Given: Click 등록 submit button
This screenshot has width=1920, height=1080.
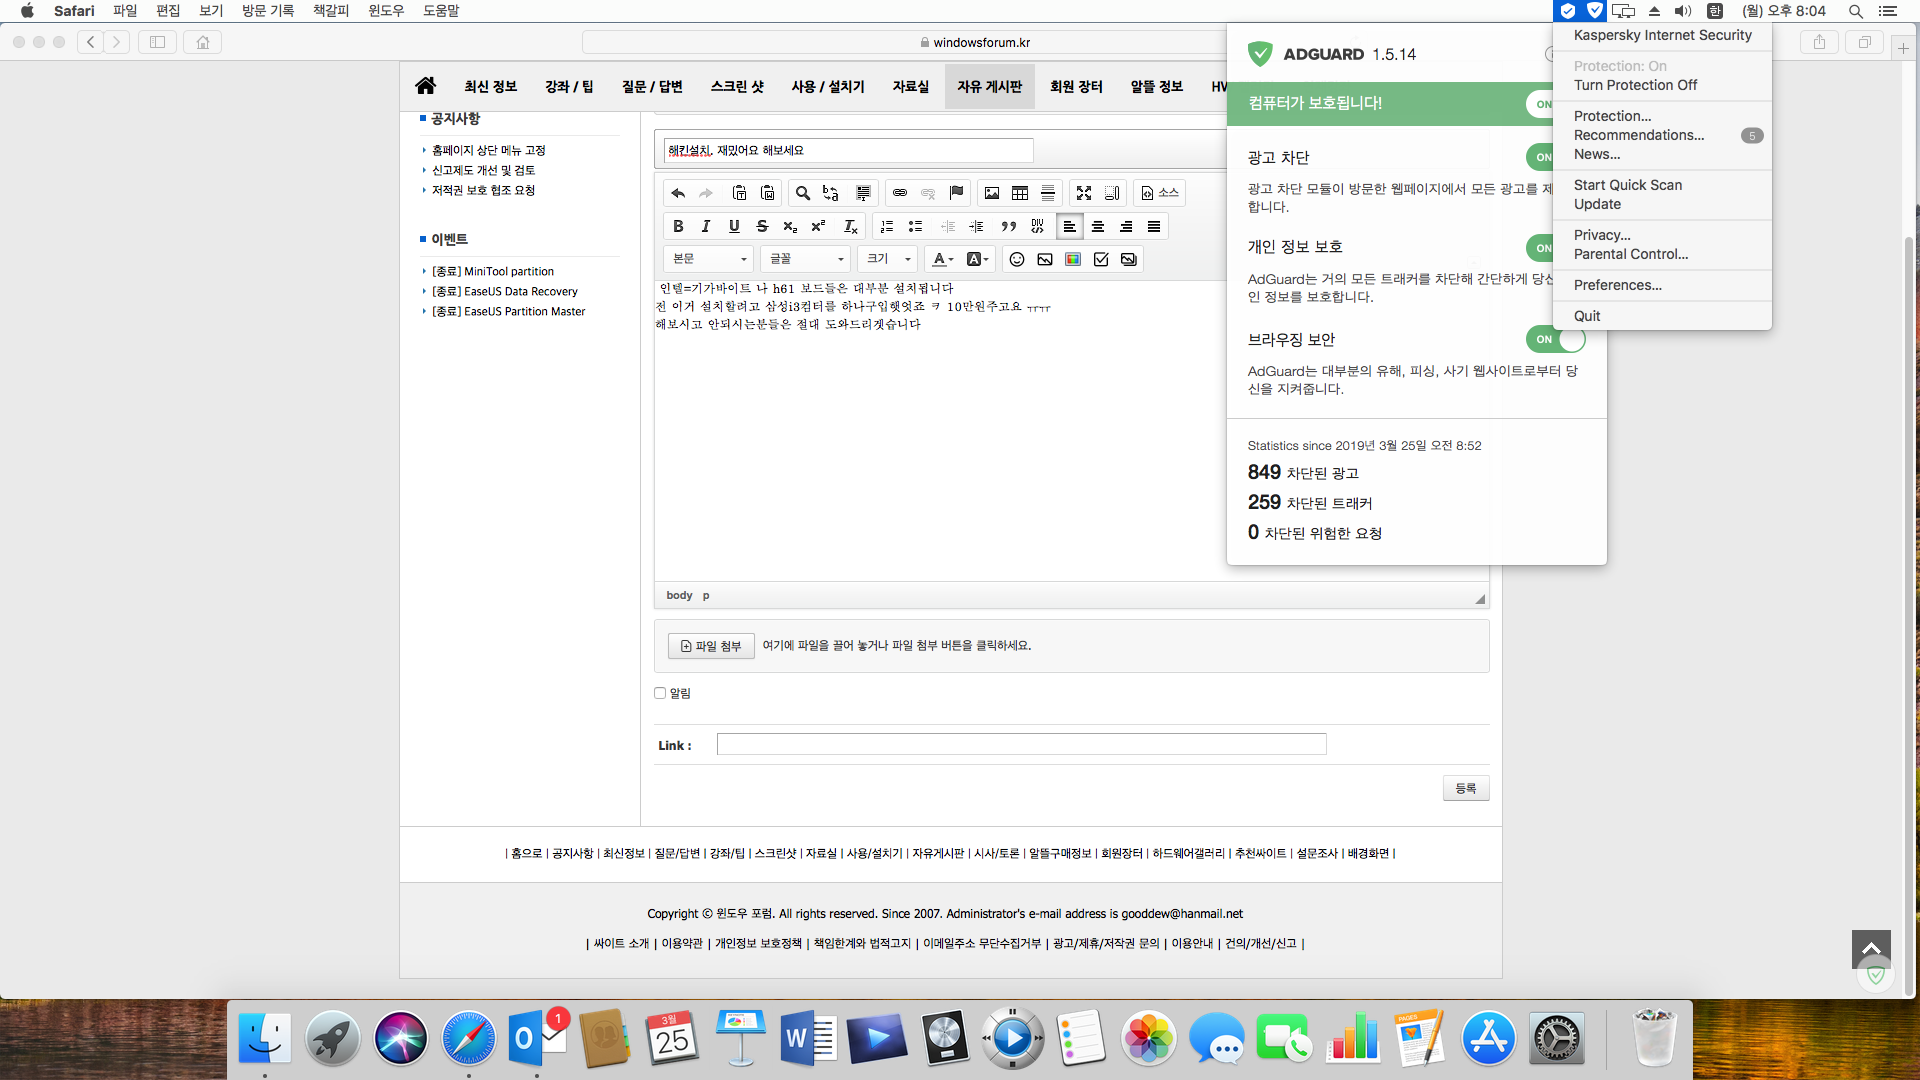Looking at the screenshot, I should pos(1465,789).
